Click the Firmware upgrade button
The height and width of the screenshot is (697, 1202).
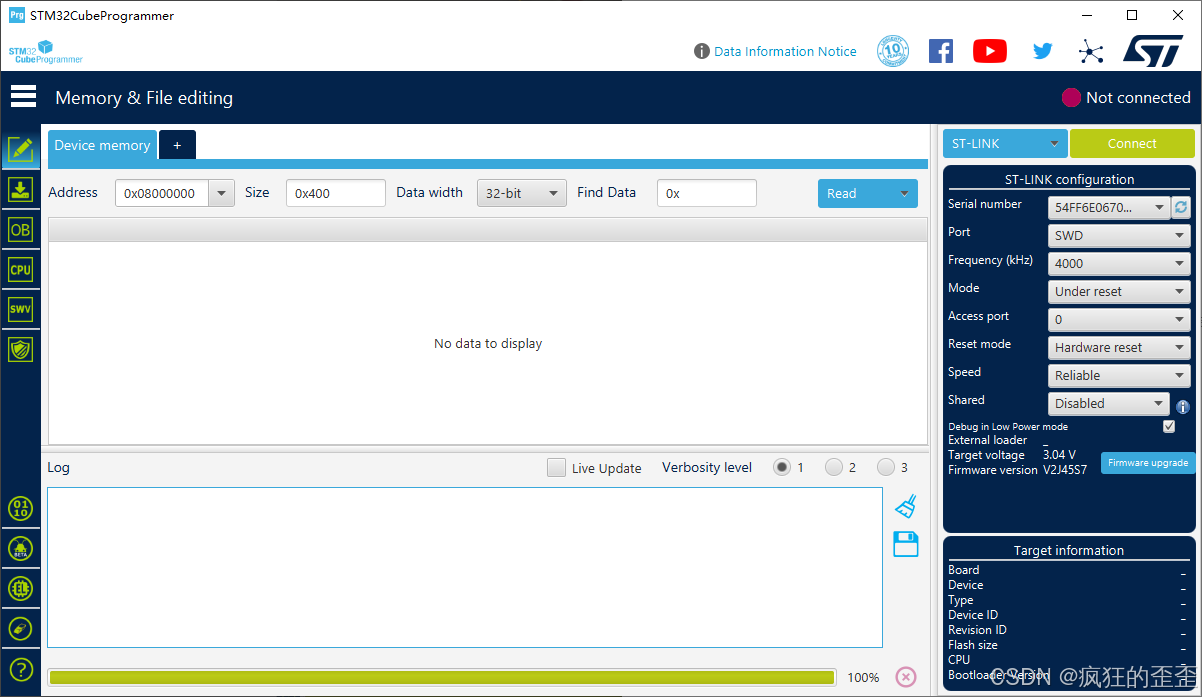1148,463
